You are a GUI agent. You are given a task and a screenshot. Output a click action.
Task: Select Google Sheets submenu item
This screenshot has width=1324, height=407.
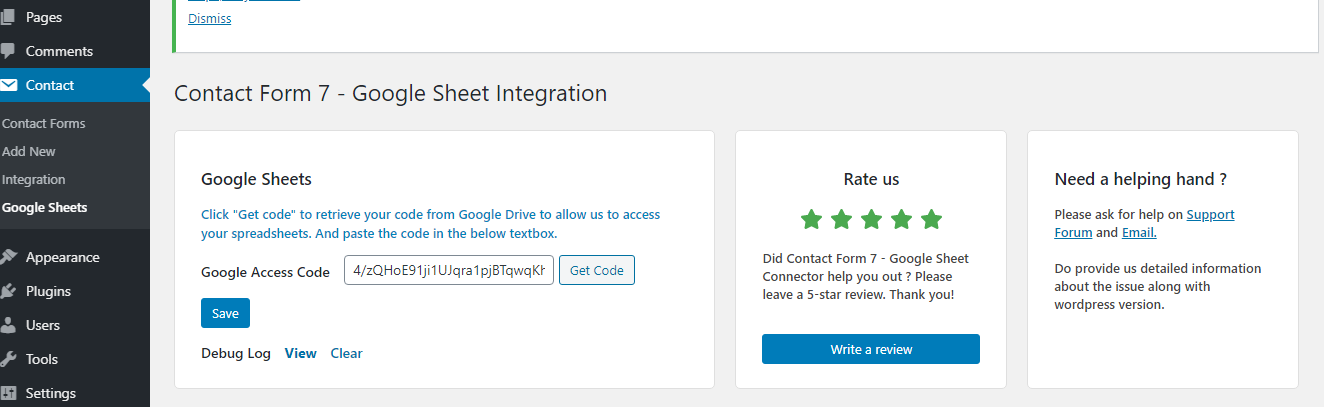click(45, 208)
